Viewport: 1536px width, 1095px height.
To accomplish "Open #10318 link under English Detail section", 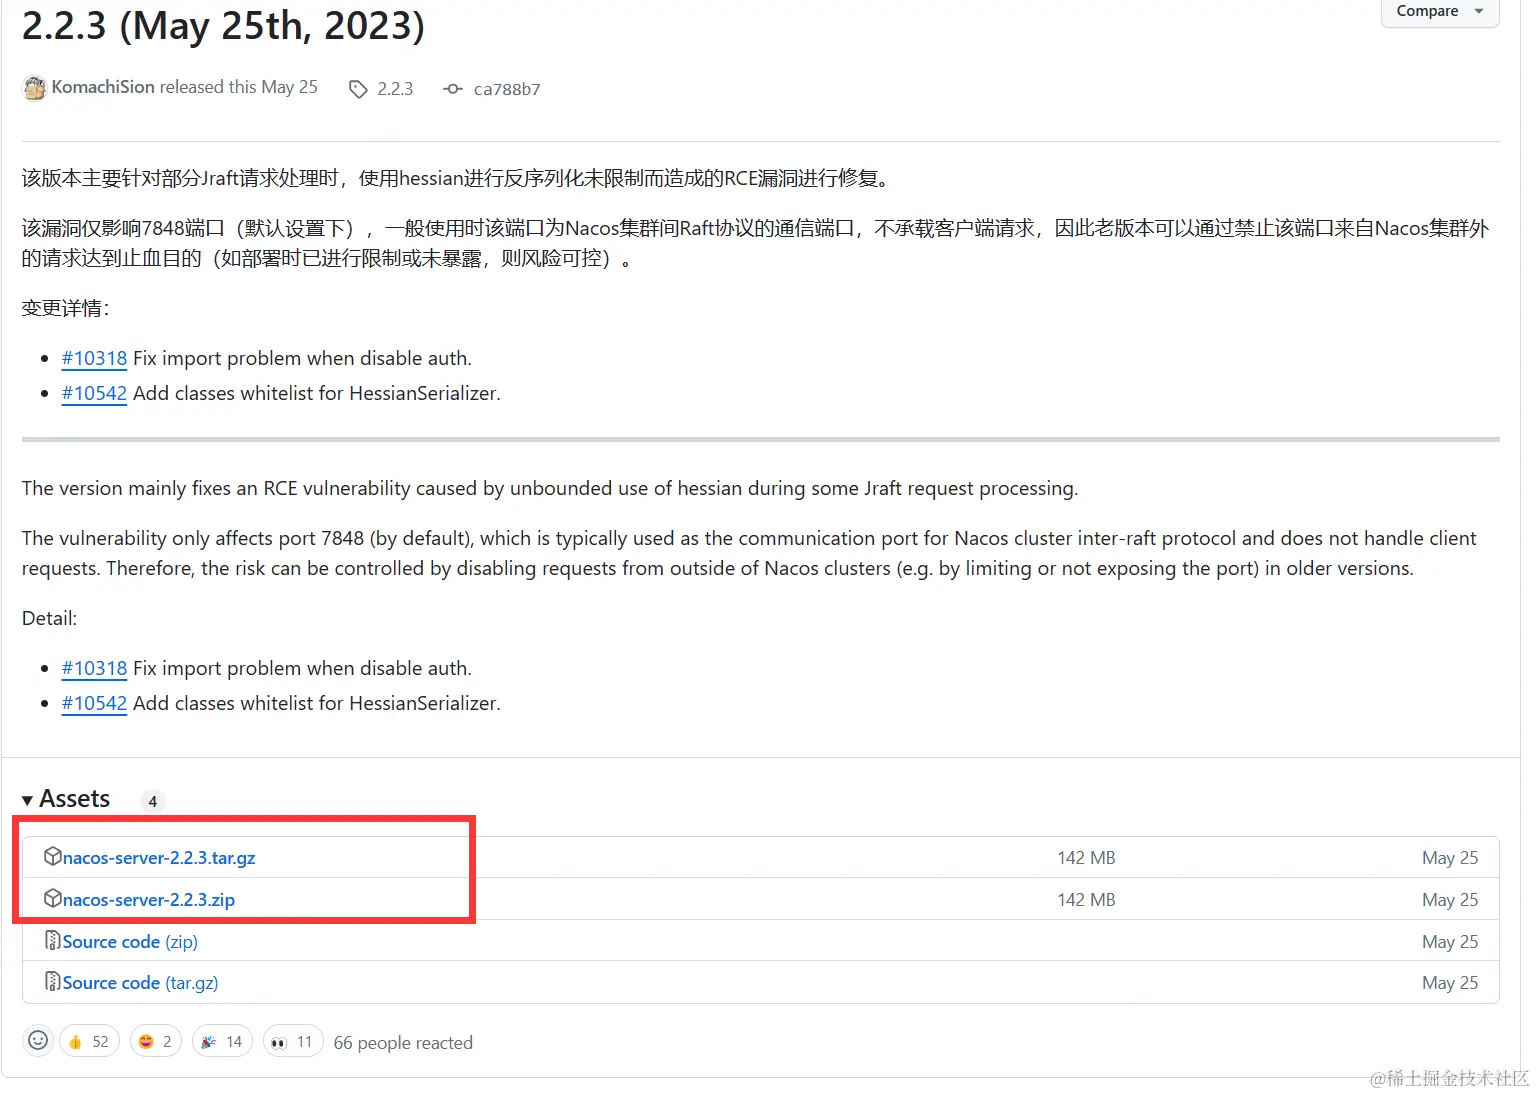I will (94, 668).
